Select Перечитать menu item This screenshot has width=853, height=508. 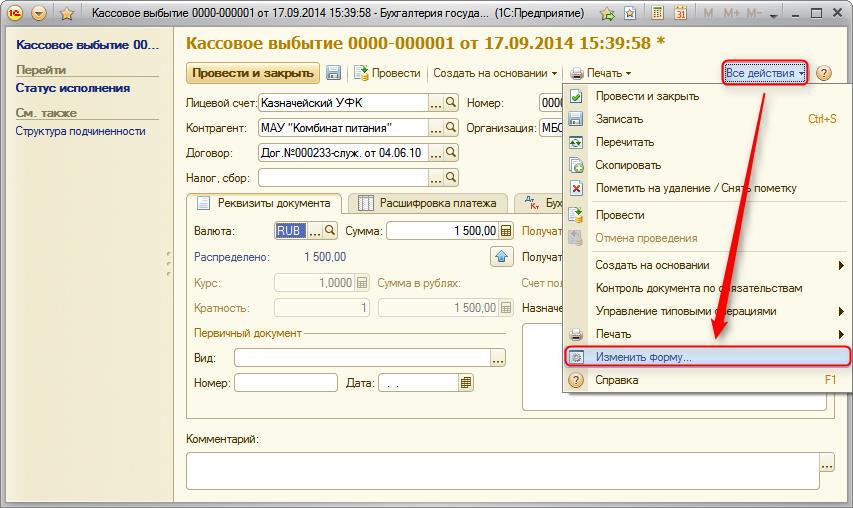click(x=707, y=142)
